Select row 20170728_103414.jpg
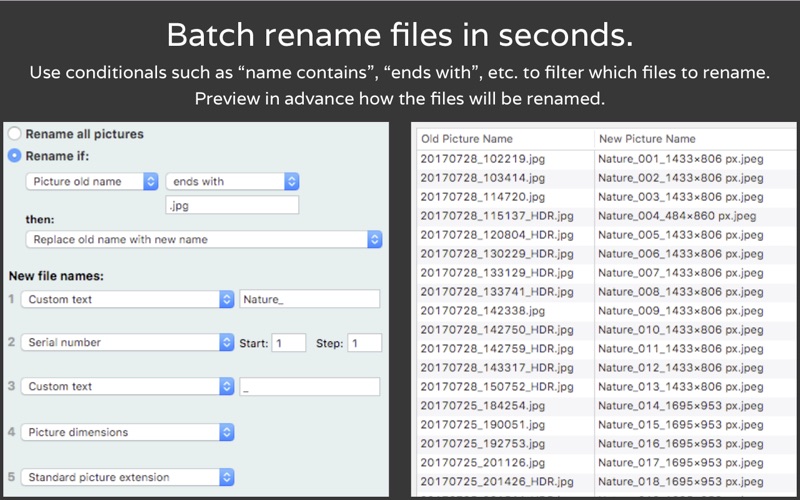This screenshot has width=800, height=500. 606,178
